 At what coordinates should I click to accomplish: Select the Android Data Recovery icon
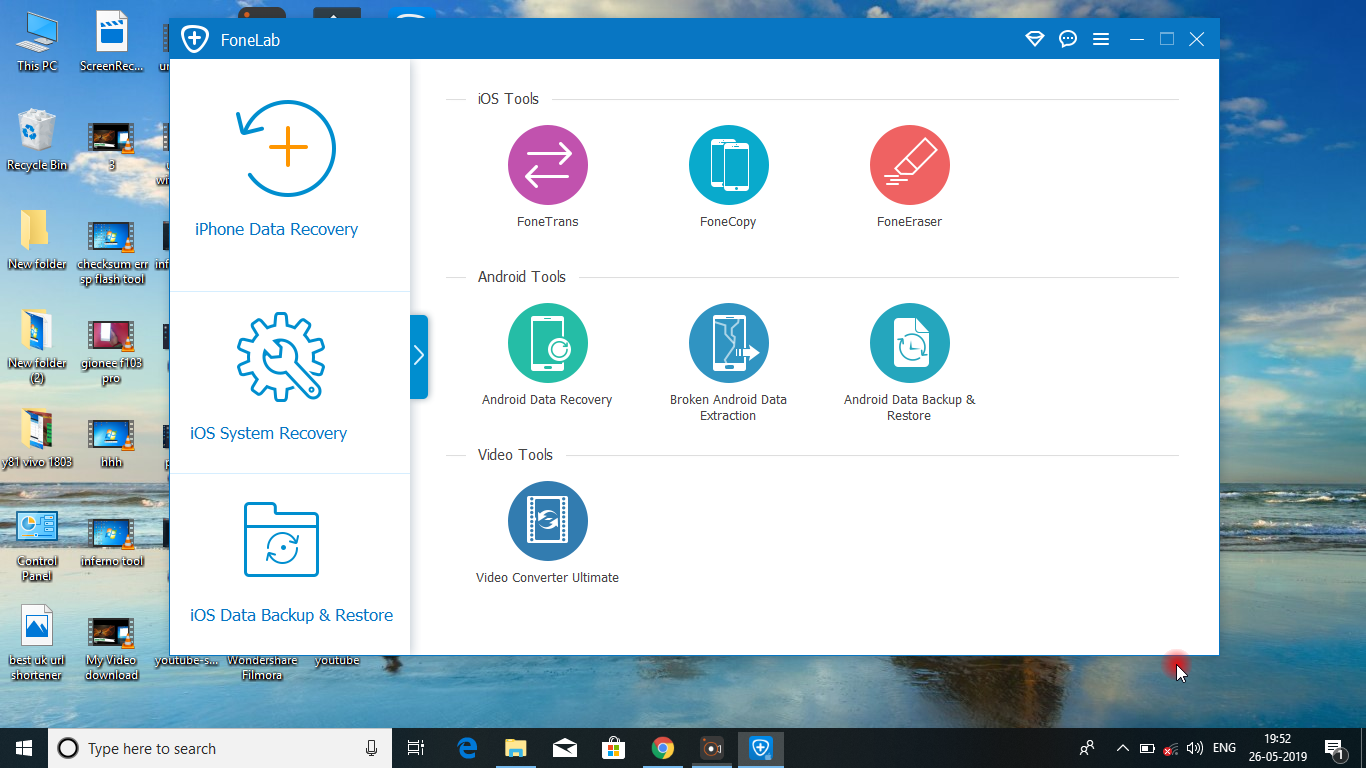[547, 343]
